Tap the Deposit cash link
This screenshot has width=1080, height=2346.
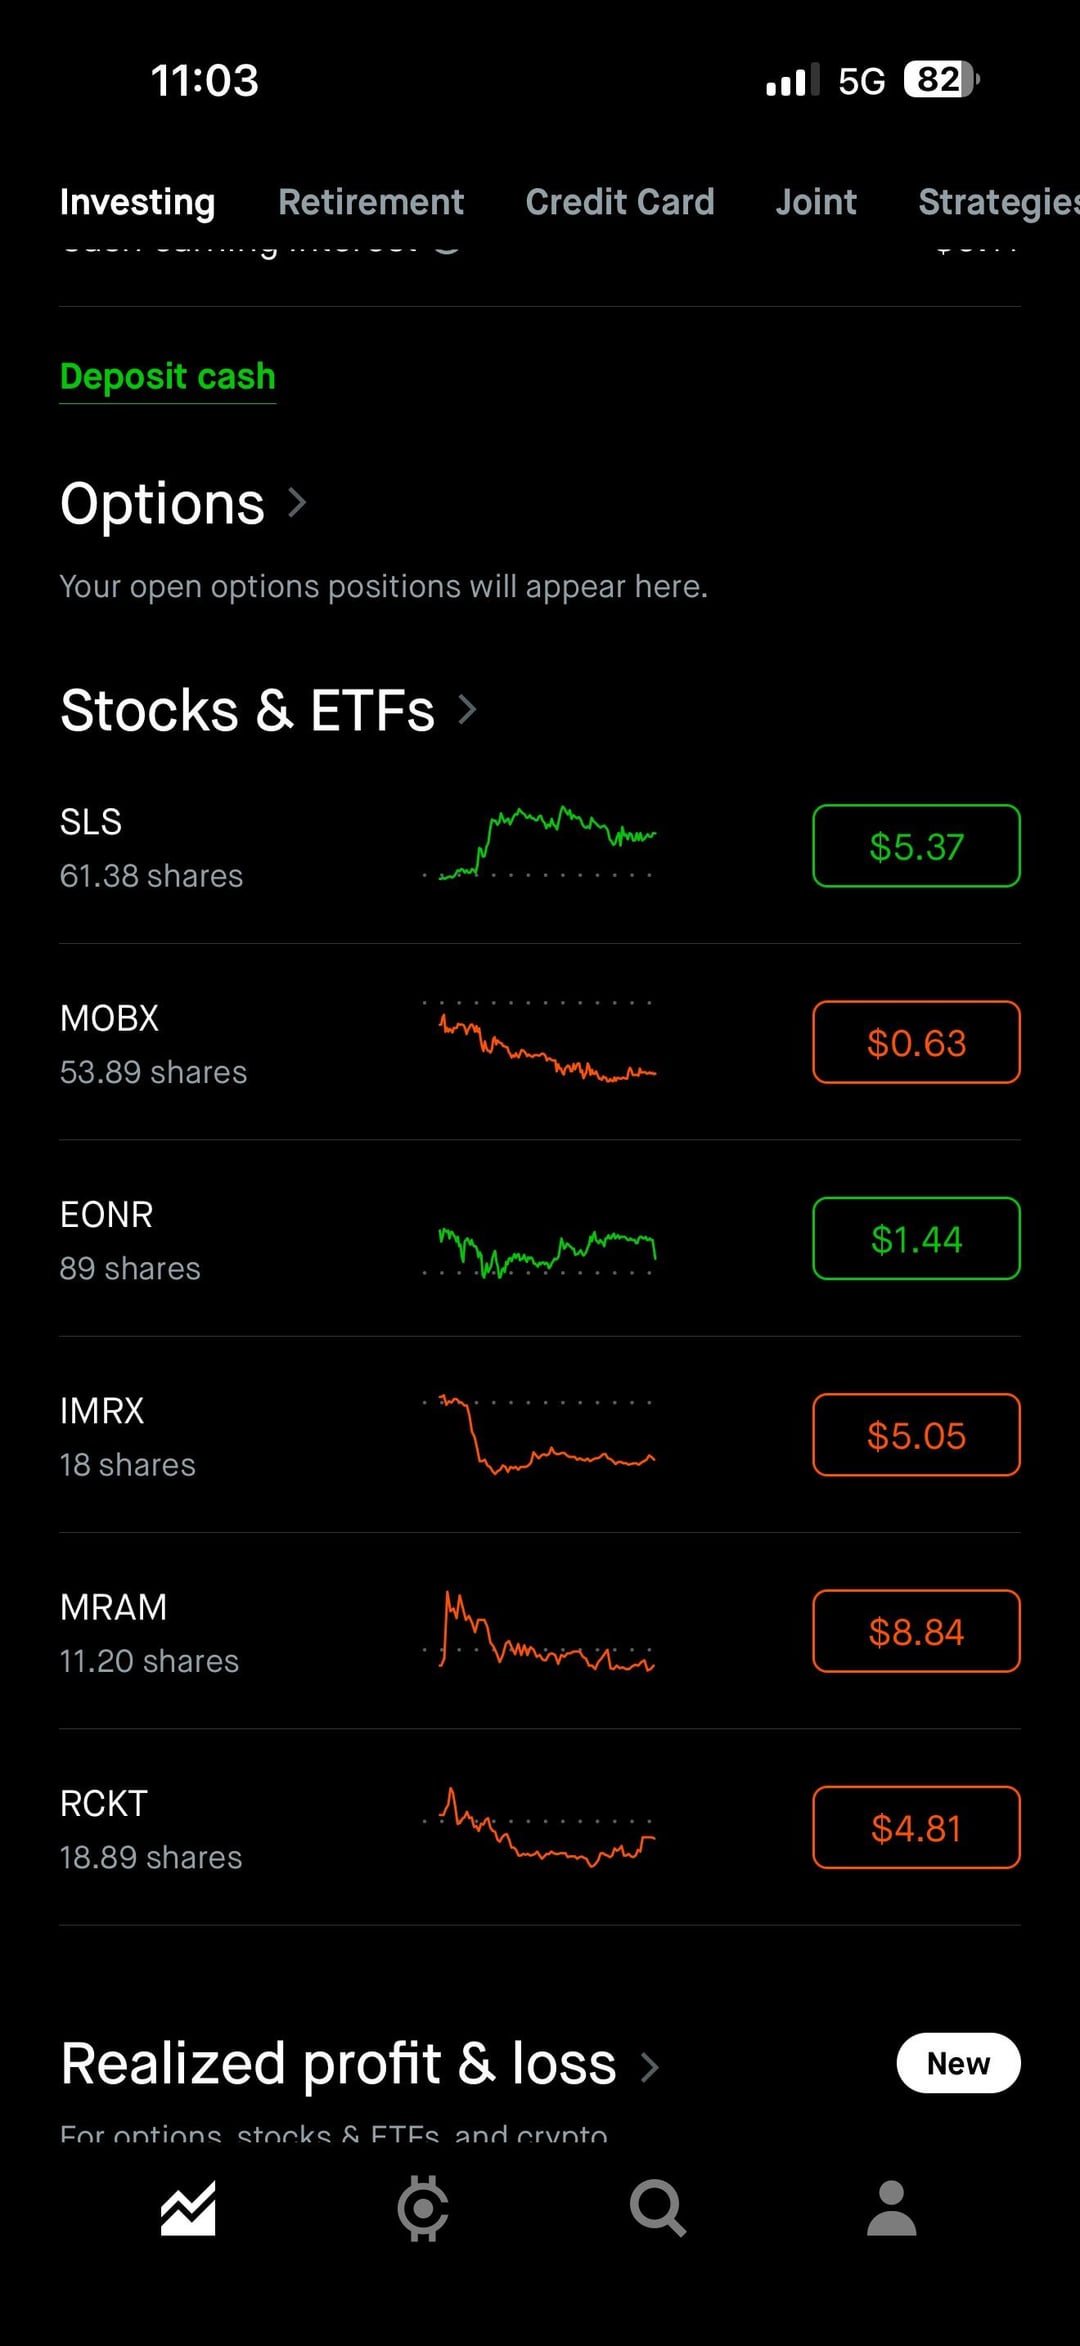pos(168,377)
